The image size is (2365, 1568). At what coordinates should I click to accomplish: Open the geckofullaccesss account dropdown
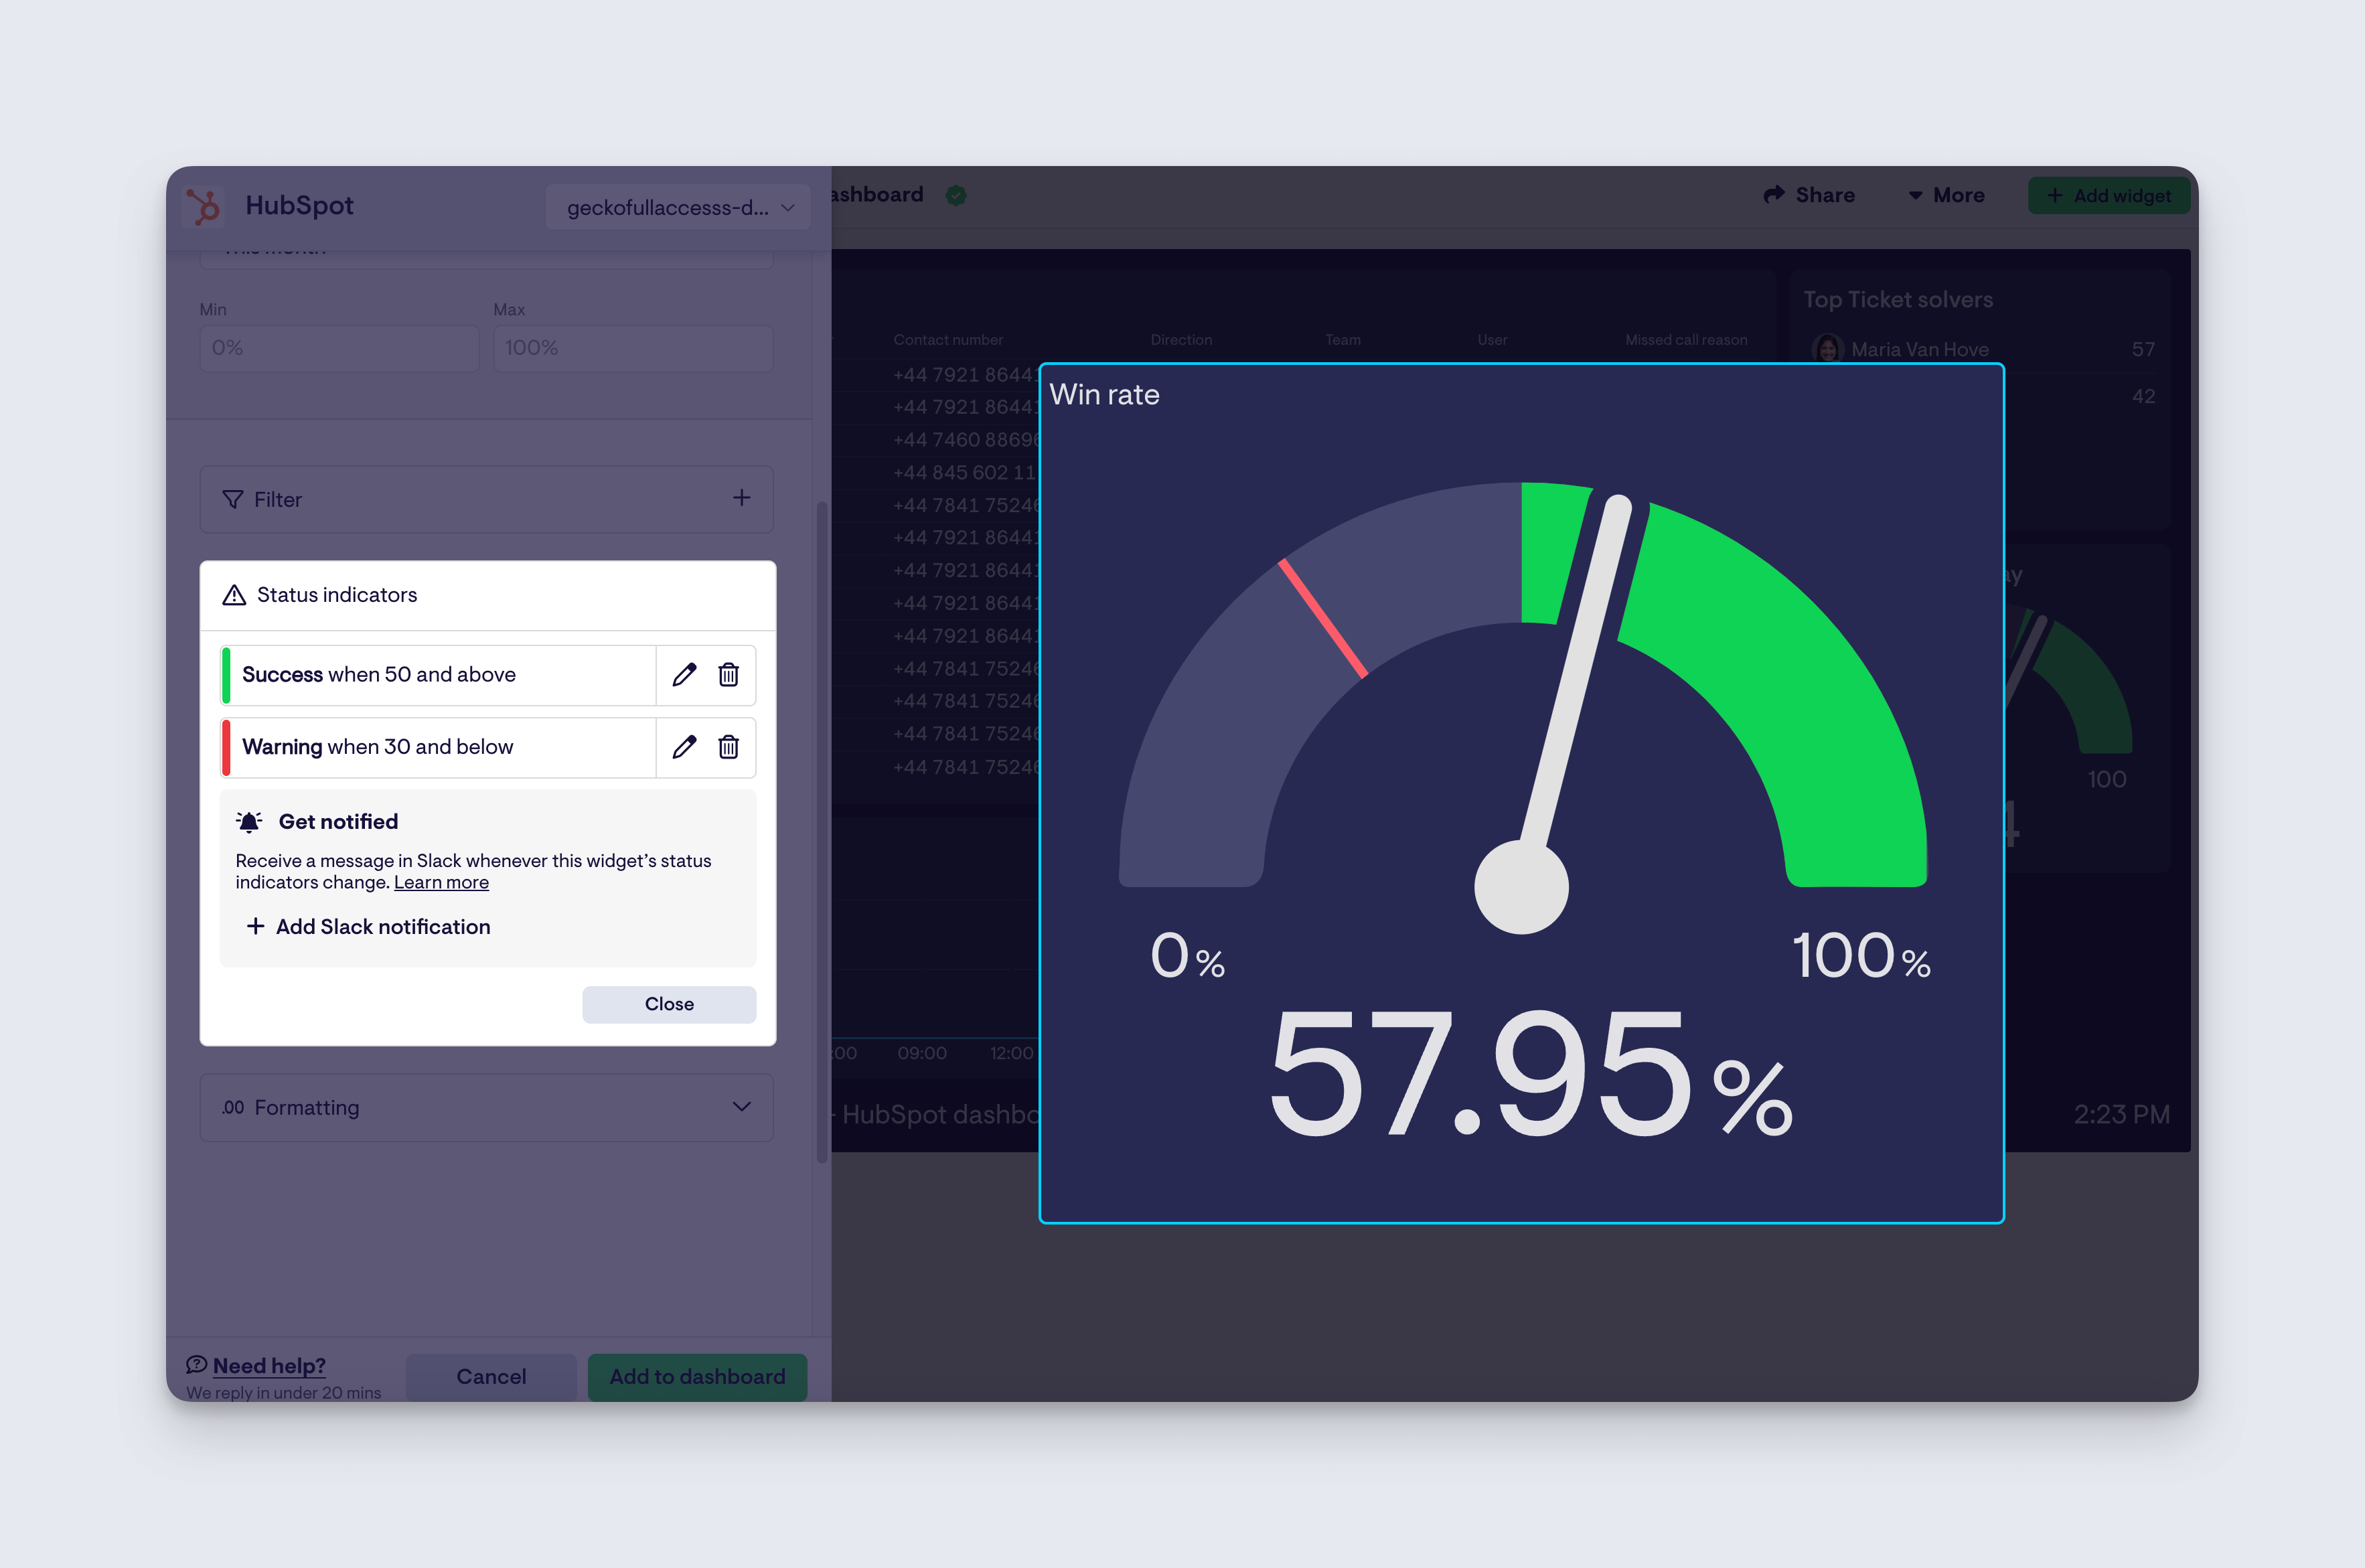(678, 207)
